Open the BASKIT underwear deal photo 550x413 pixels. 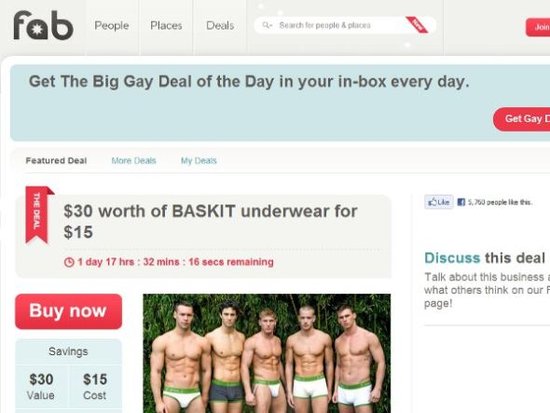coord(267,353)
